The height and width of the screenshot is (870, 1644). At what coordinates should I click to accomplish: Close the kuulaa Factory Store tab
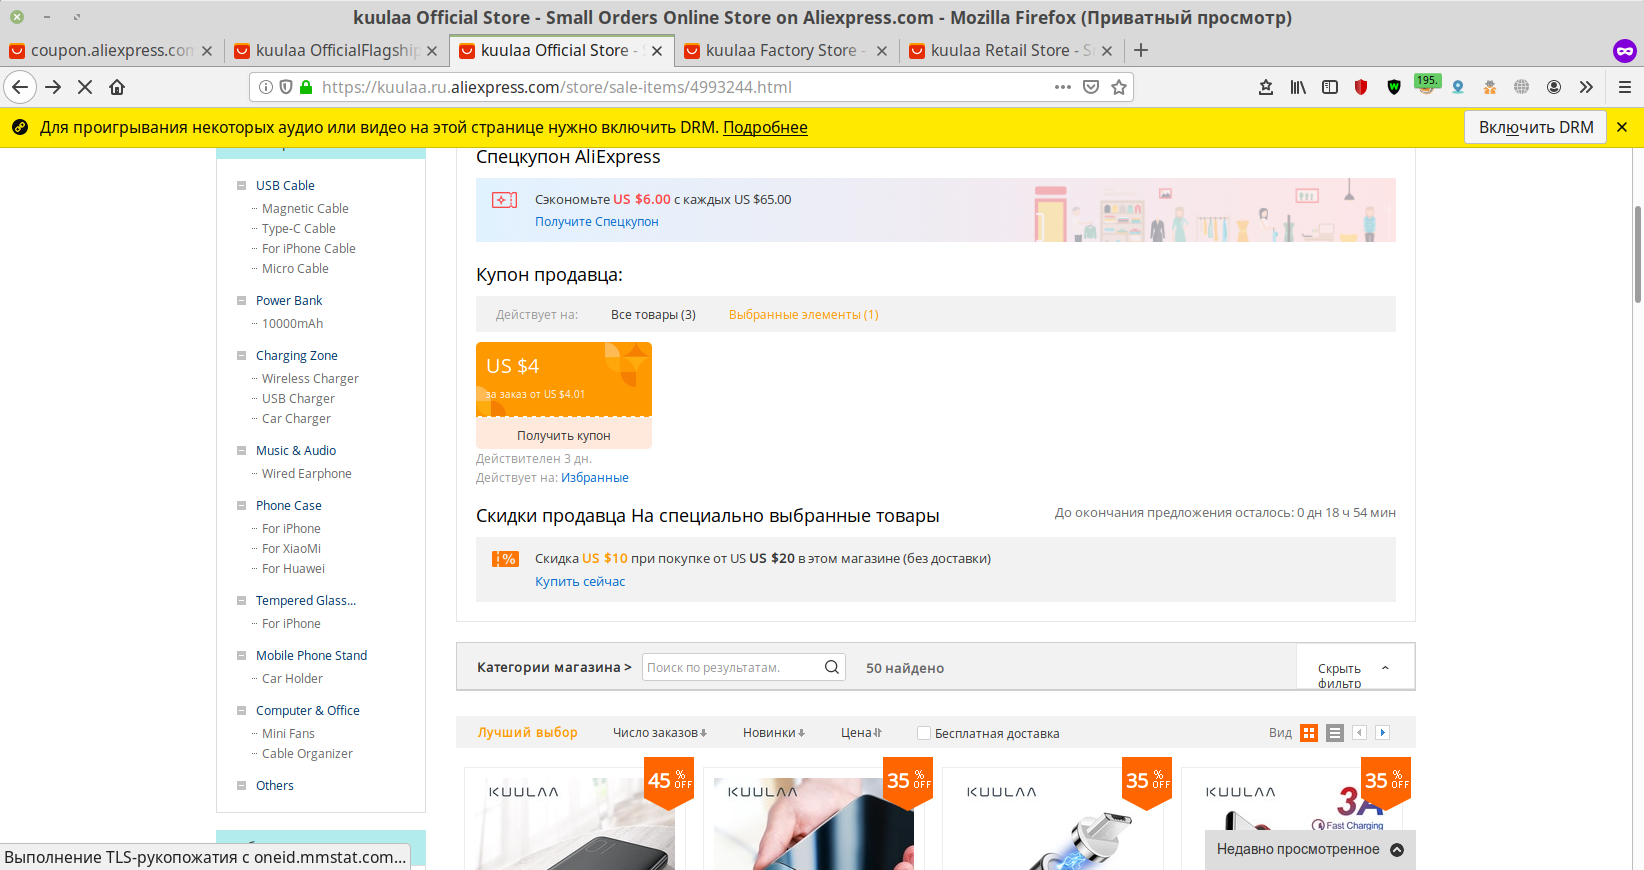pos(882,51)
